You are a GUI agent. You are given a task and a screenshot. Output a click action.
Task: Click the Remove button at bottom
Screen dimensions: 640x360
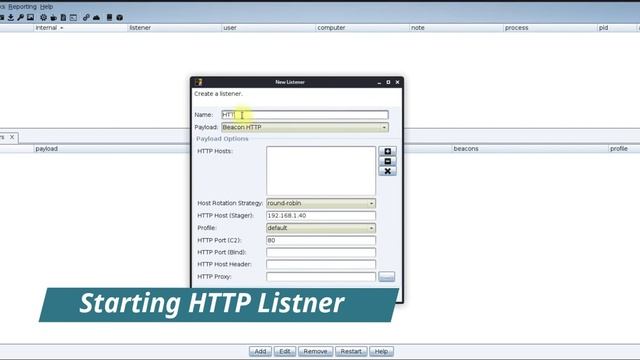[316, 351]
